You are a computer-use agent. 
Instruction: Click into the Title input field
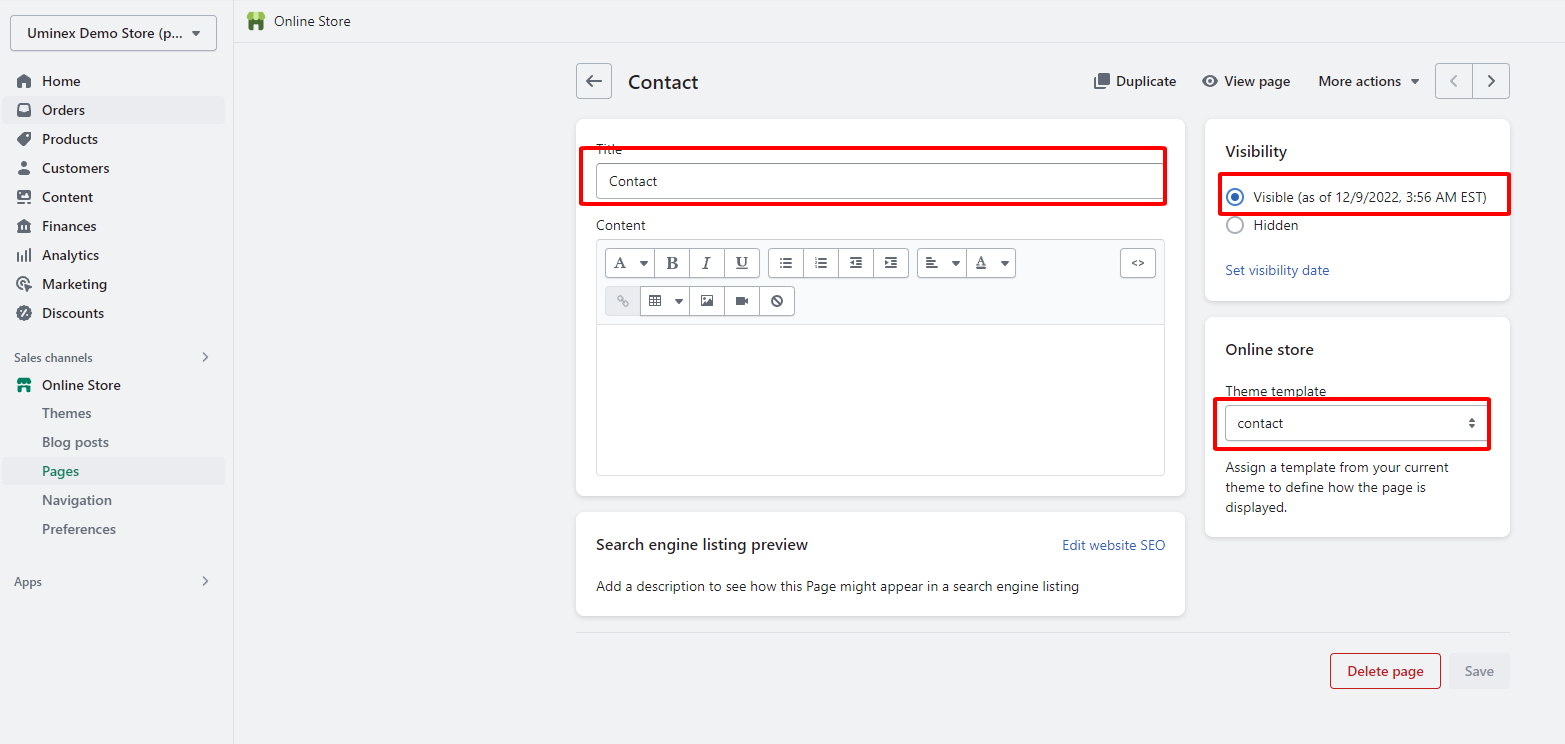tap(879, 182)
